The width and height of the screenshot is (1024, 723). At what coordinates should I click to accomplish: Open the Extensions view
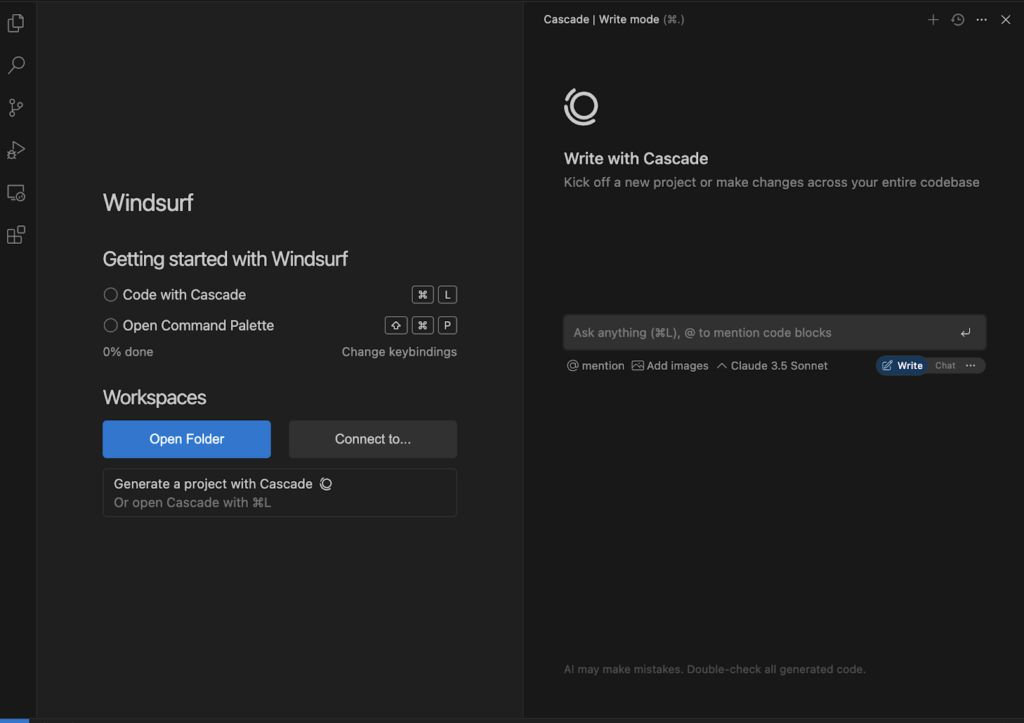tap(16, 235)
